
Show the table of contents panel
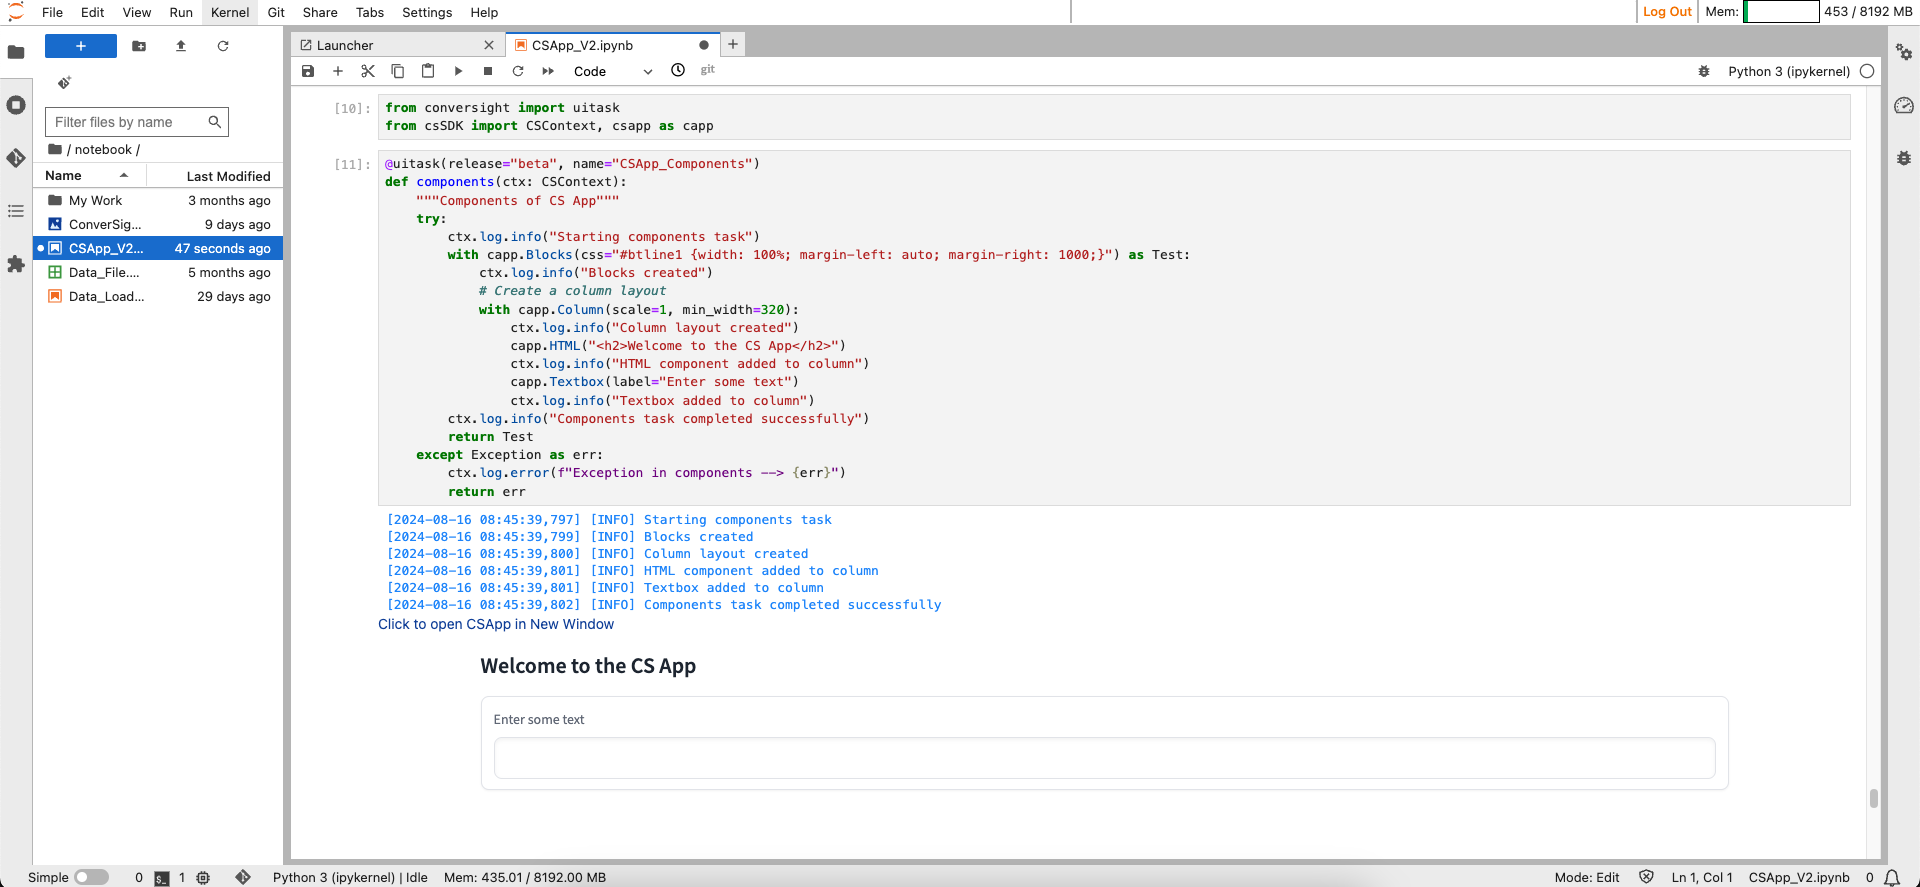16,211
